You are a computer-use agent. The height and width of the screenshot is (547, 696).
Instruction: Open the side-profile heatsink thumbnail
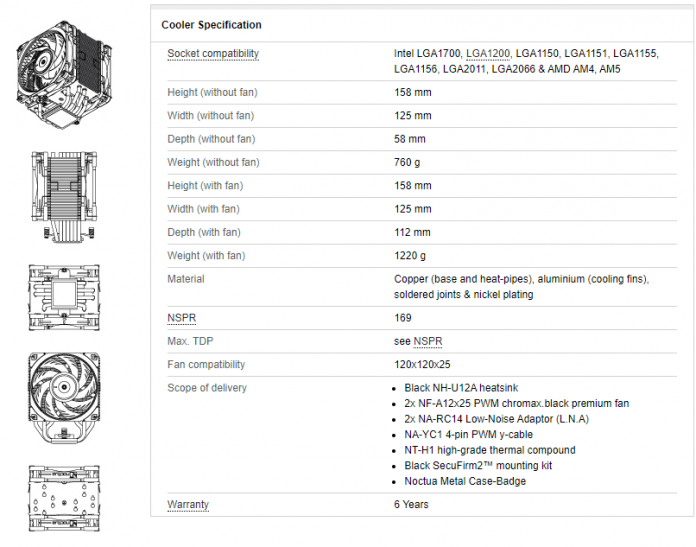click(66, 193)
